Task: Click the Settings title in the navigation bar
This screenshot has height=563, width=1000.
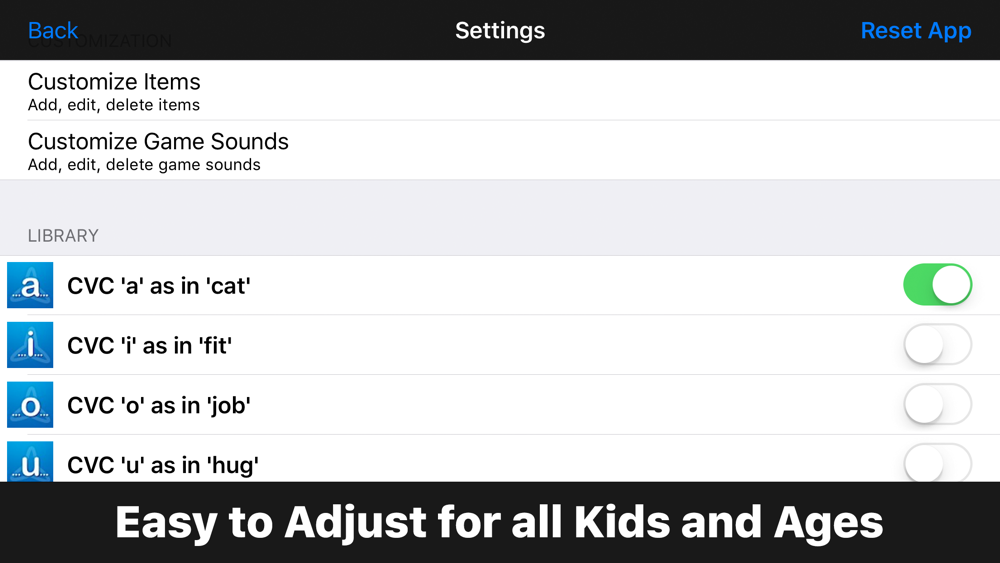Action: pyautogui.click(x=500, y=30)
